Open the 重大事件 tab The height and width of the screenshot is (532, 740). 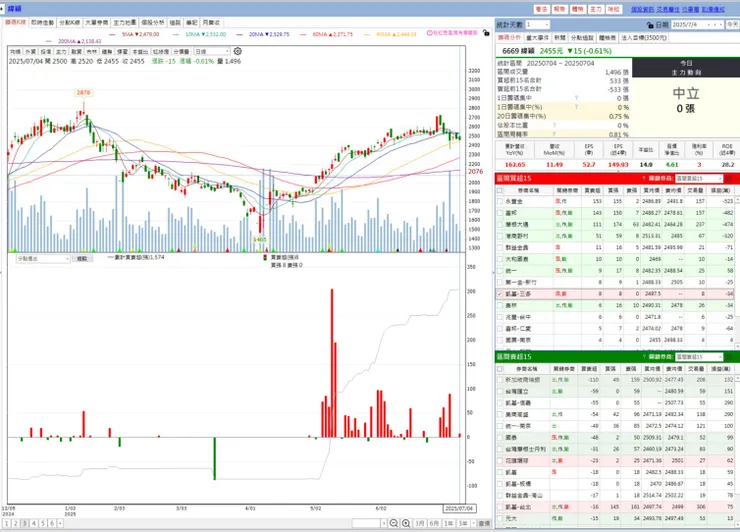coord(537,37)
